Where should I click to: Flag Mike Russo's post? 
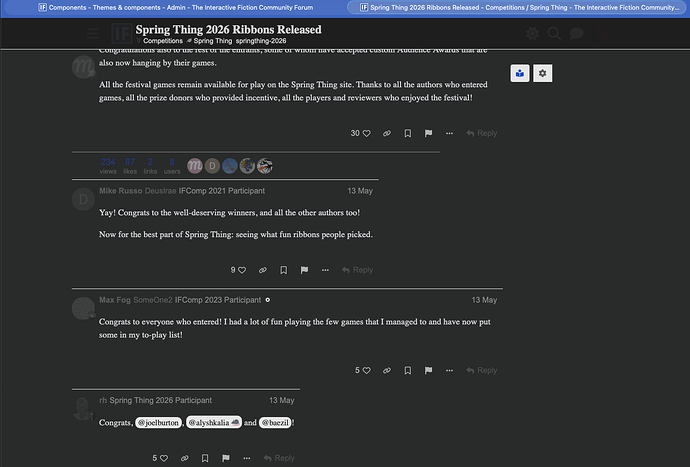coord(305,270)
